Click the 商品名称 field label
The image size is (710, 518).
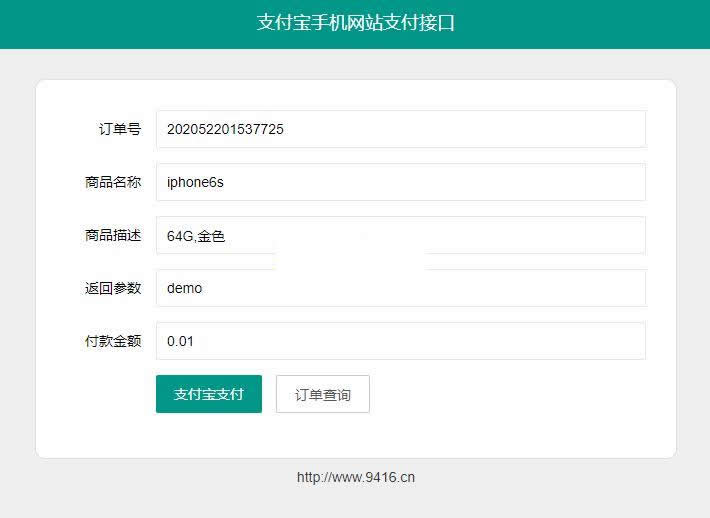[113, 182]
